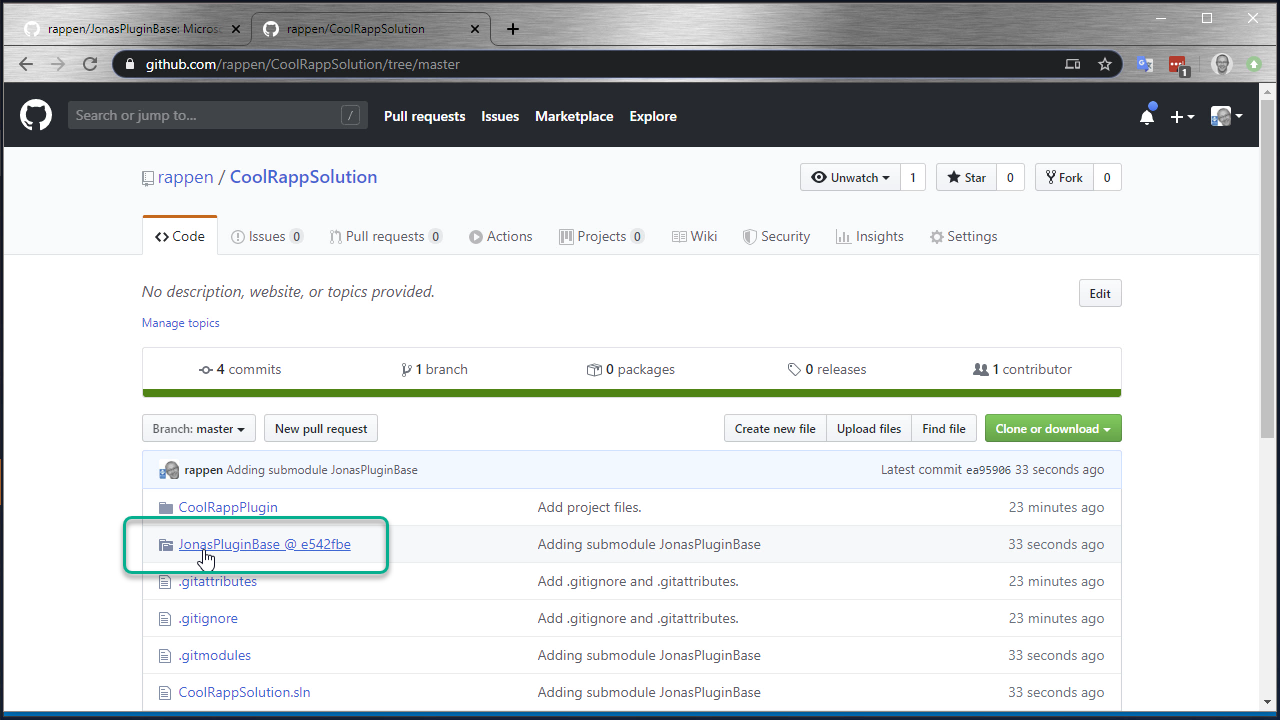Click the Find file button
This screenshot has width=1280, height=720.
tap(944, 429)
